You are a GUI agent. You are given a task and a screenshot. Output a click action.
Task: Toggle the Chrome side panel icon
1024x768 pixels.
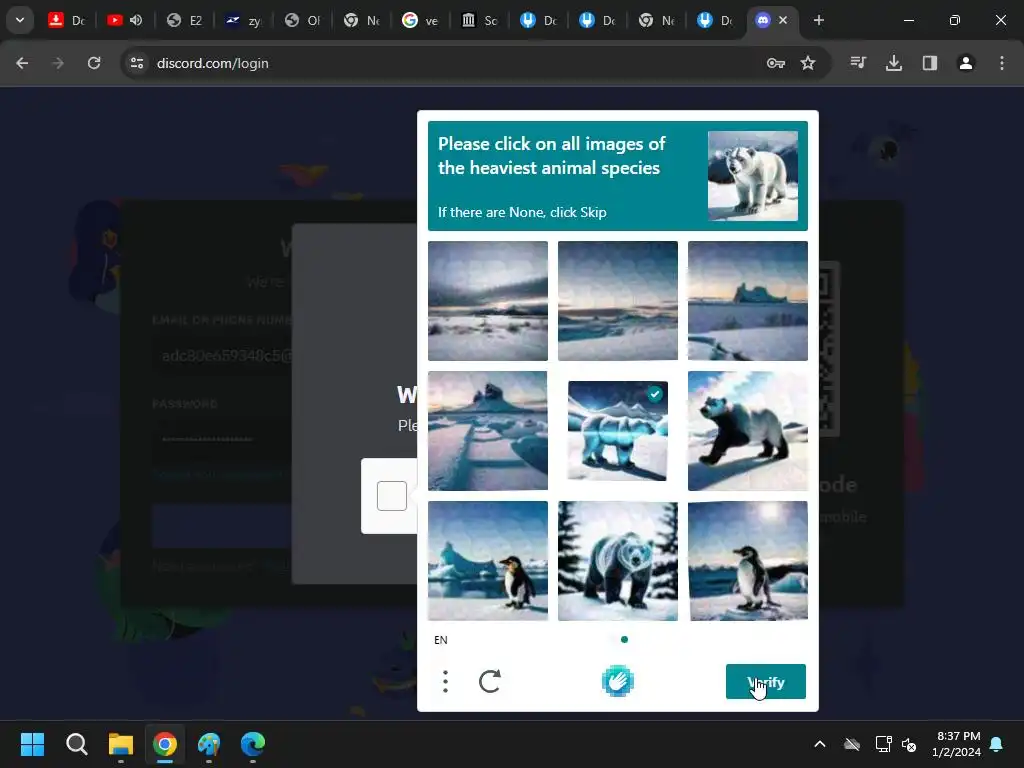(929, 63)
